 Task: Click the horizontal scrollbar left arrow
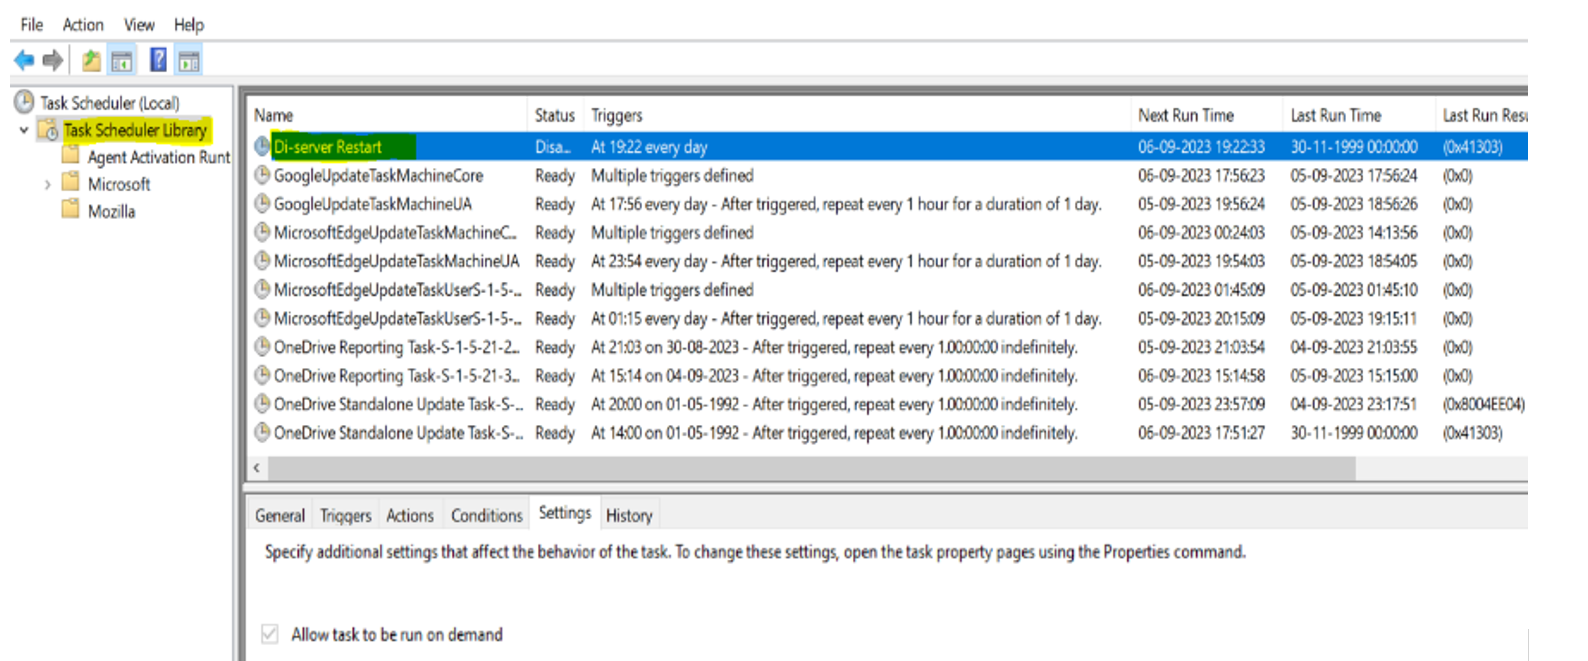pyautogui.click(x=257, y=468)
